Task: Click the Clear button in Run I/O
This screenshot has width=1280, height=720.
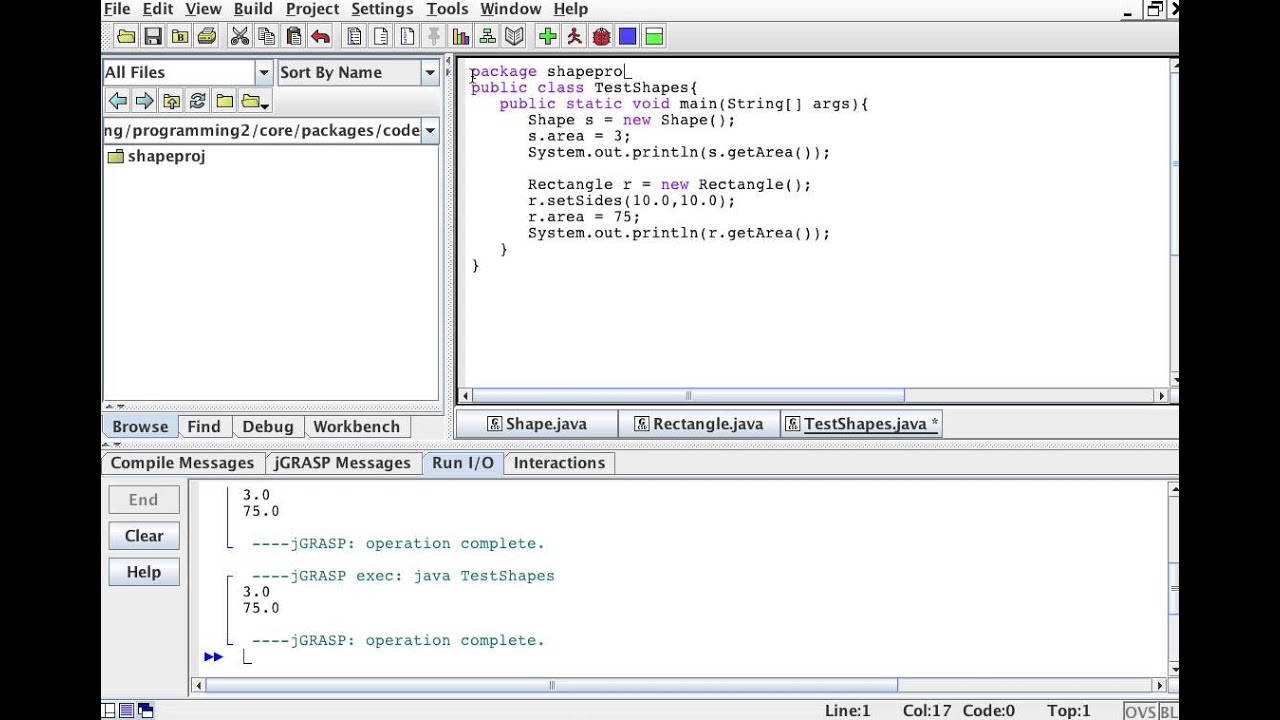Action: pyautogui.click(x=143, y=536)
